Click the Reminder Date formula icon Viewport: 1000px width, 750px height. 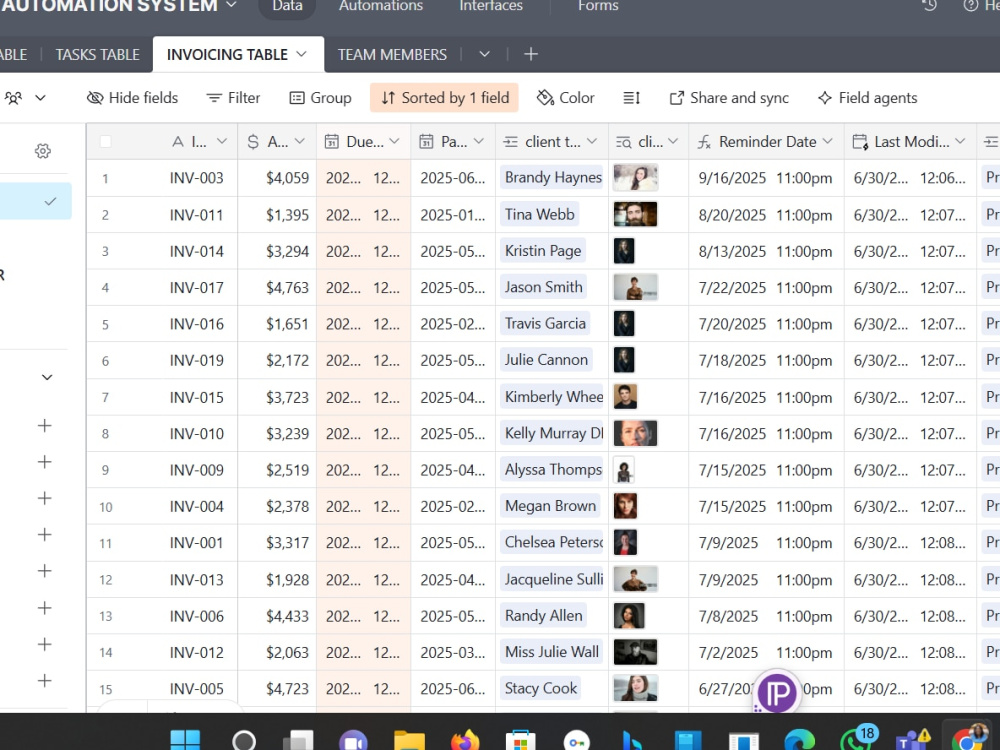[x=704, y=142]
